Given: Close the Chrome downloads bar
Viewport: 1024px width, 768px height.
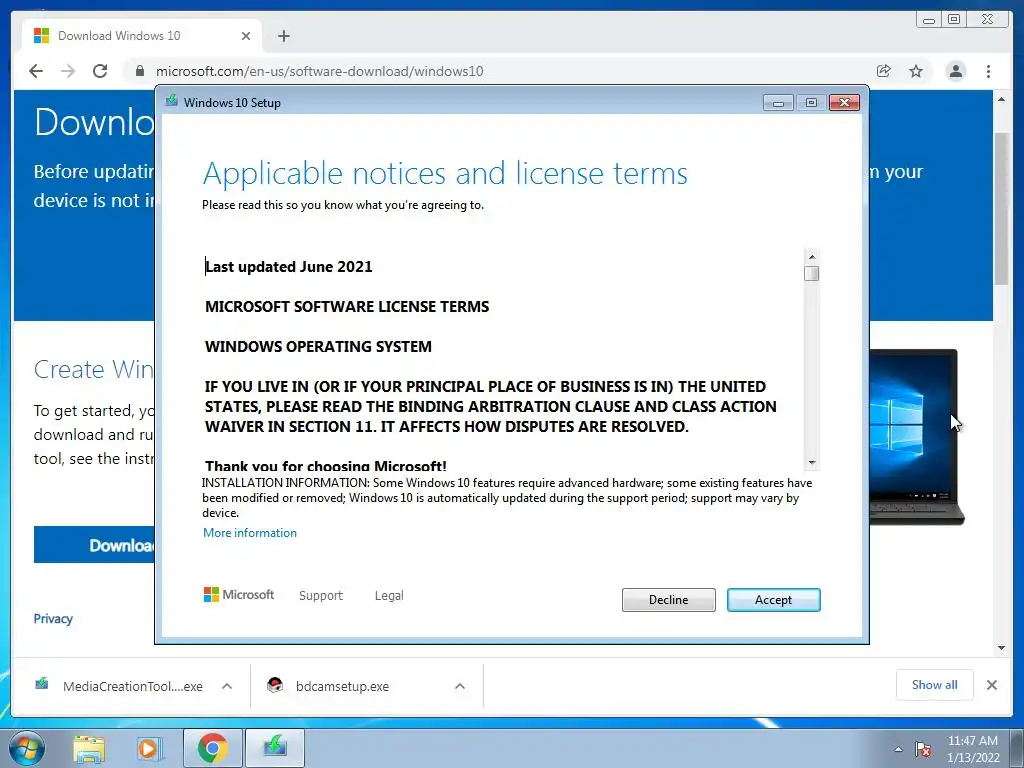Looking at the screenshot, I should point(991,685).
